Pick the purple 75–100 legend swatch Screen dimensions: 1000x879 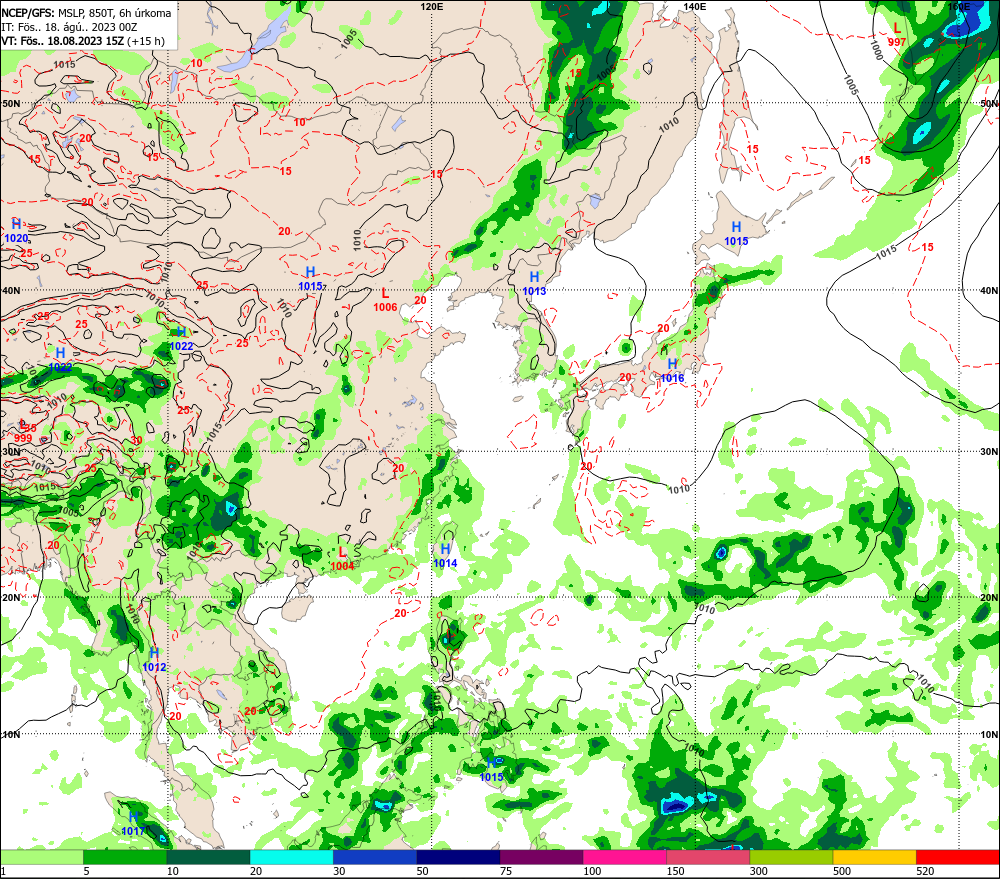tap(541, 857)
